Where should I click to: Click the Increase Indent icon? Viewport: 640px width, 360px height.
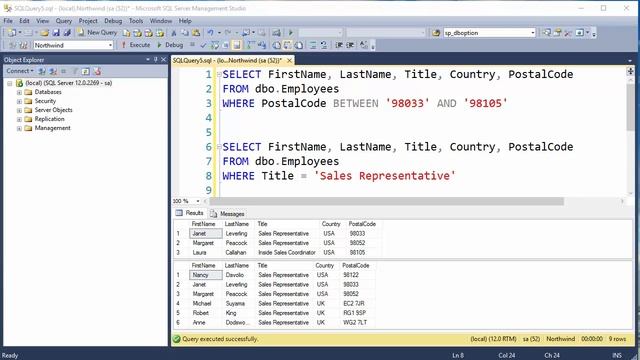pyautogui.click(x=350, y=45)
